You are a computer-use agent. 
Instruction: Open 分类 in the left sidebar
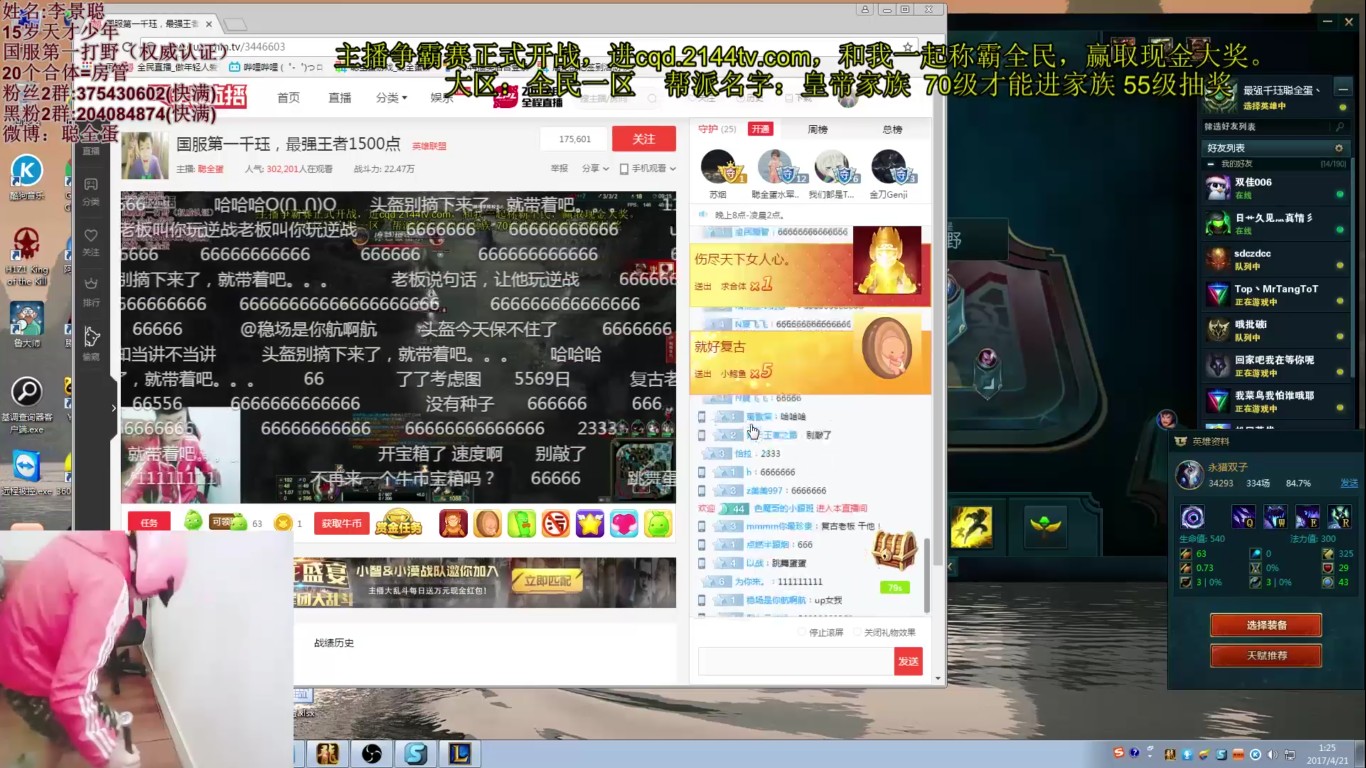click(91, 191)
